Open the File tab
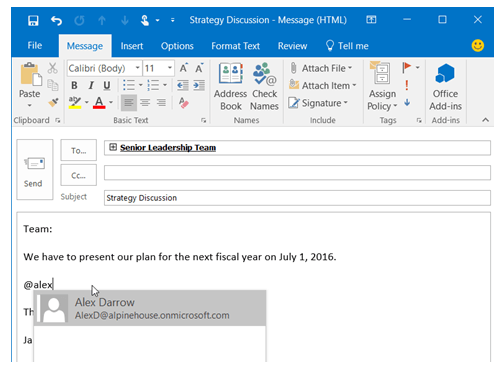The height and width of the screenshot is (375, 504). pos(35,45)
